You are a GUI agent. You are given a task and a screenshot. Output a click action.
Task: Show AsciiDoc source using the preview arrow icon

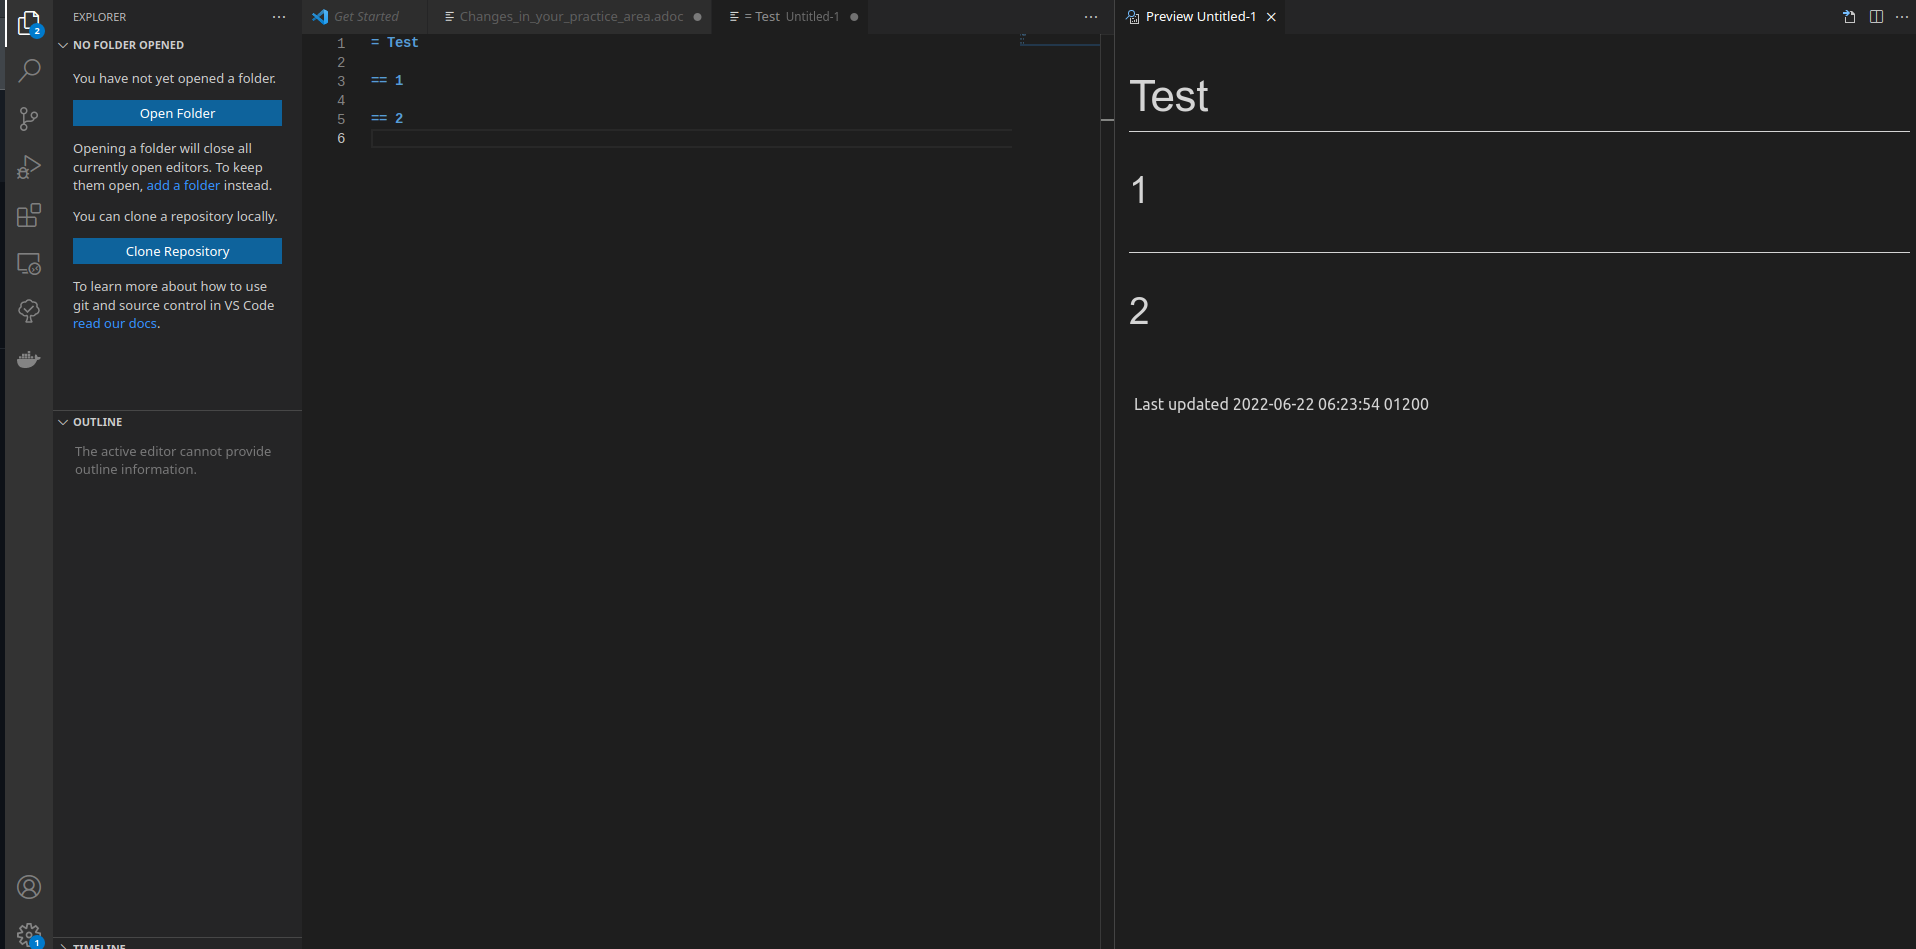click(1848, 16)
